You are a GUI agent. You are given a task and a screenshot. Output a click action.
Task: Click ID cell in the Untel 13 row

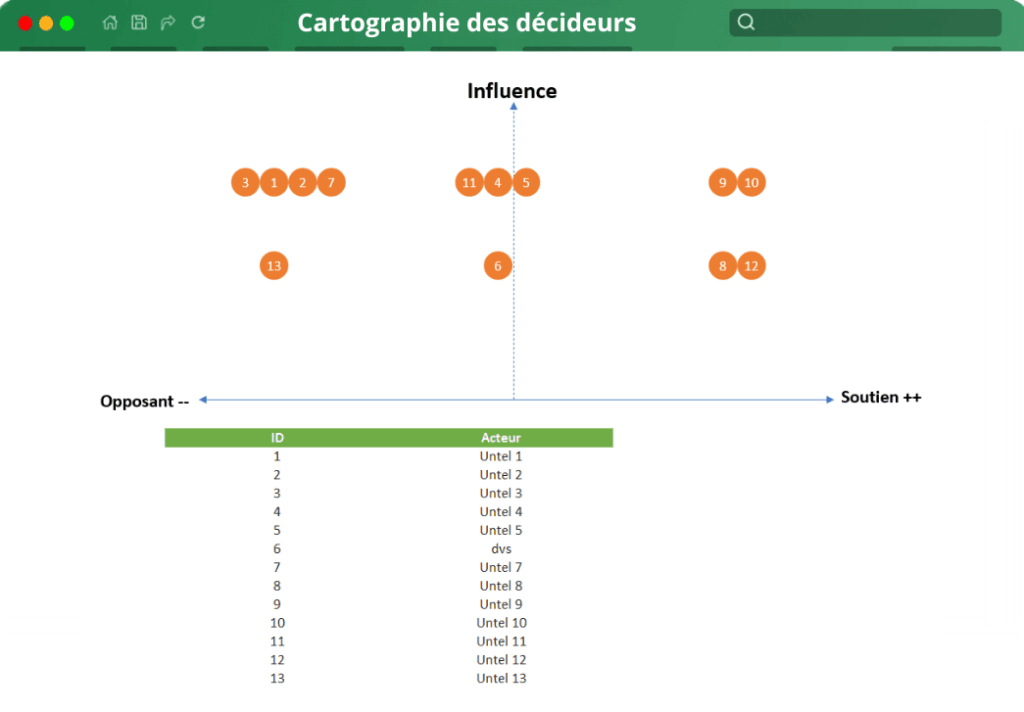point(277,678)
